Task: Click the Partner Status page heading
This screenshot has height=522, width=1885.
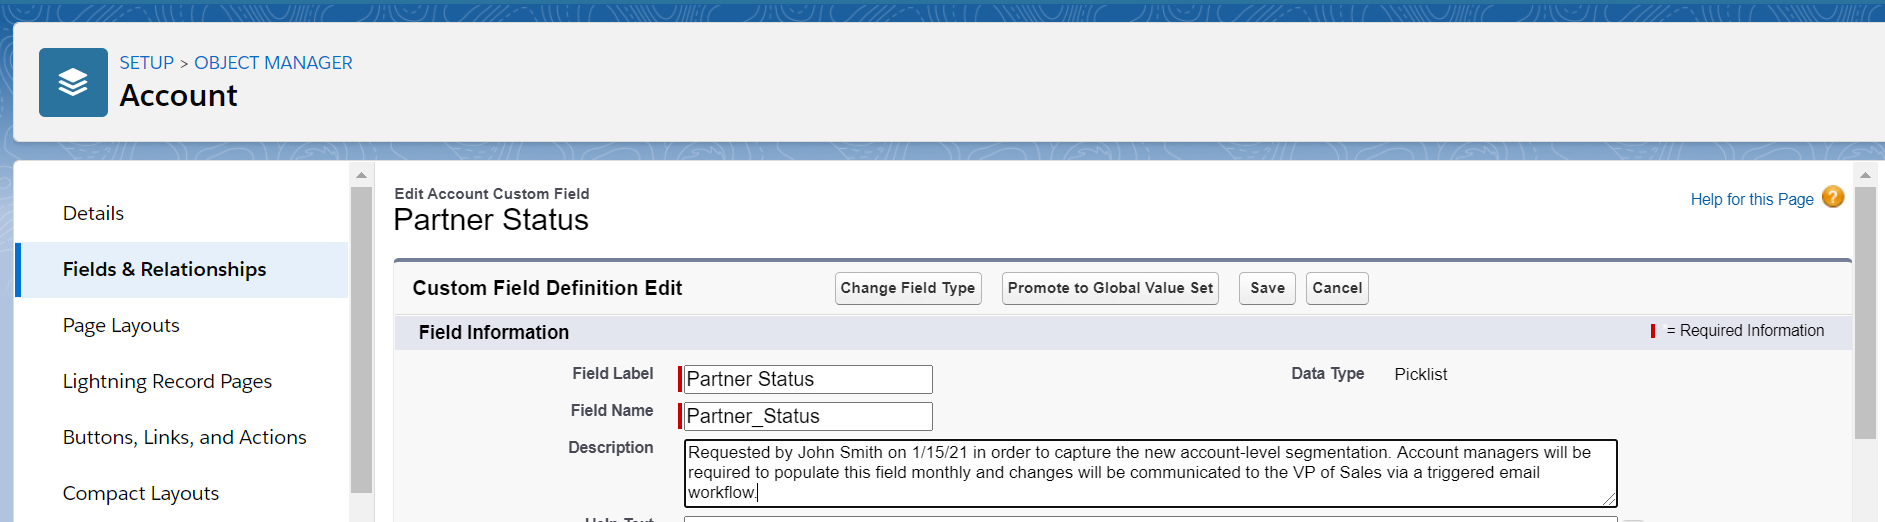Action: 491,220
